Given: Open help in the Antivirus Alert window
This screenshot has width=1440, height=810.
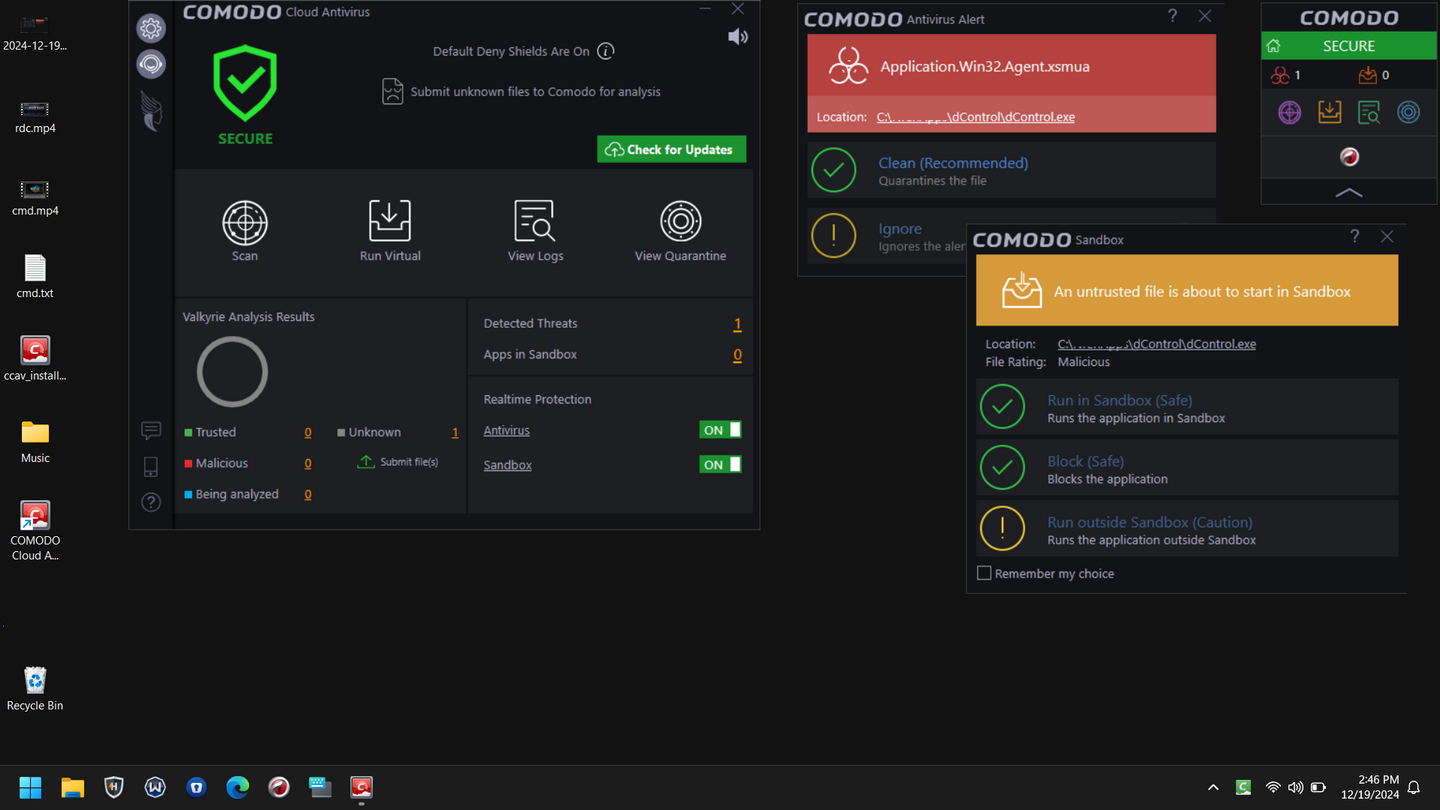Looking at the screenshot, I should pos(1173,16).
